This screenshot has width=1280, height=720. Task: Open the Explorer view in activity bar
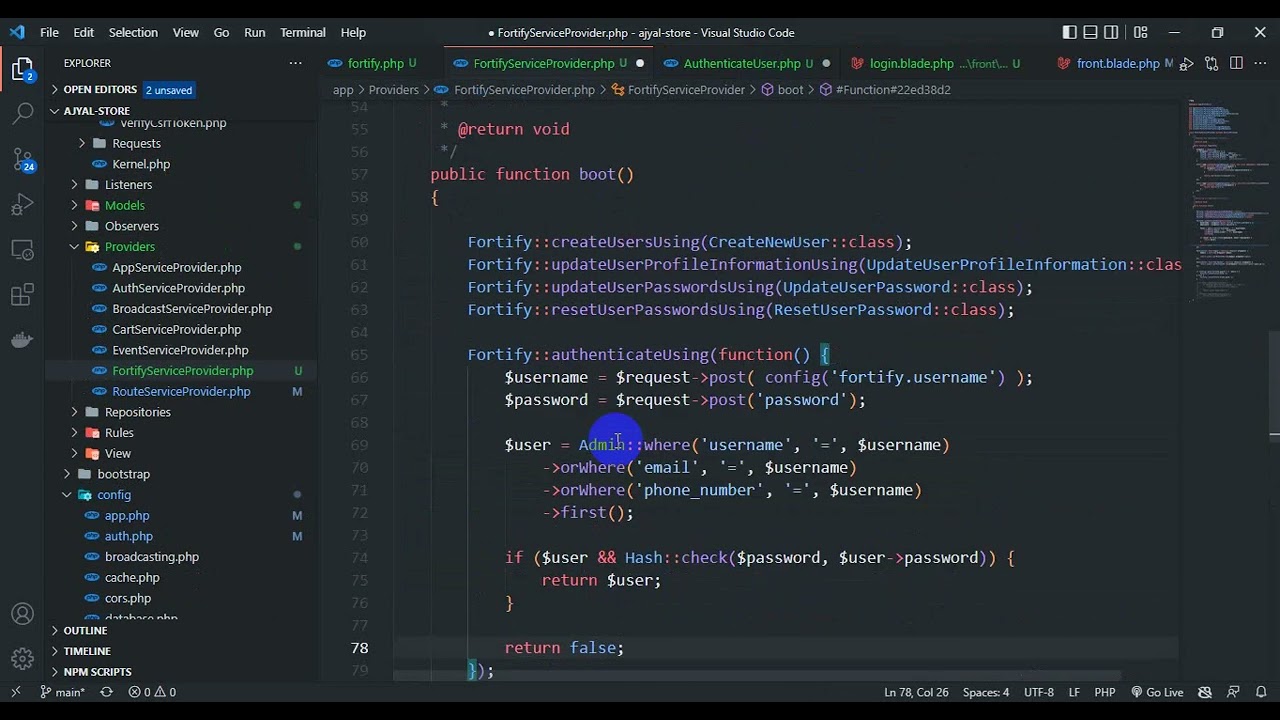(x=22, y=69)
